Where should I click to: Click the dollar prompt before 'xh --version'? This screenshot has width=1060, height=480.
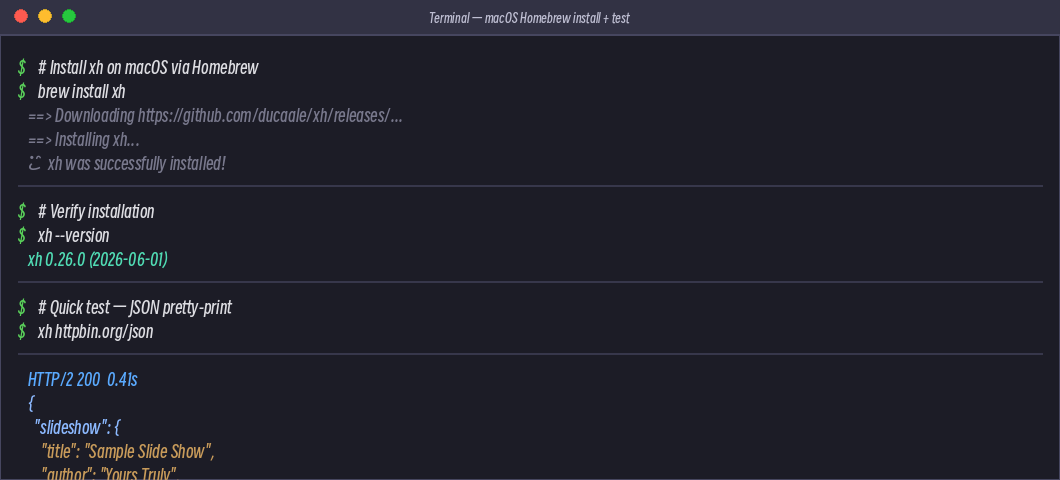[x=22, y=236]
